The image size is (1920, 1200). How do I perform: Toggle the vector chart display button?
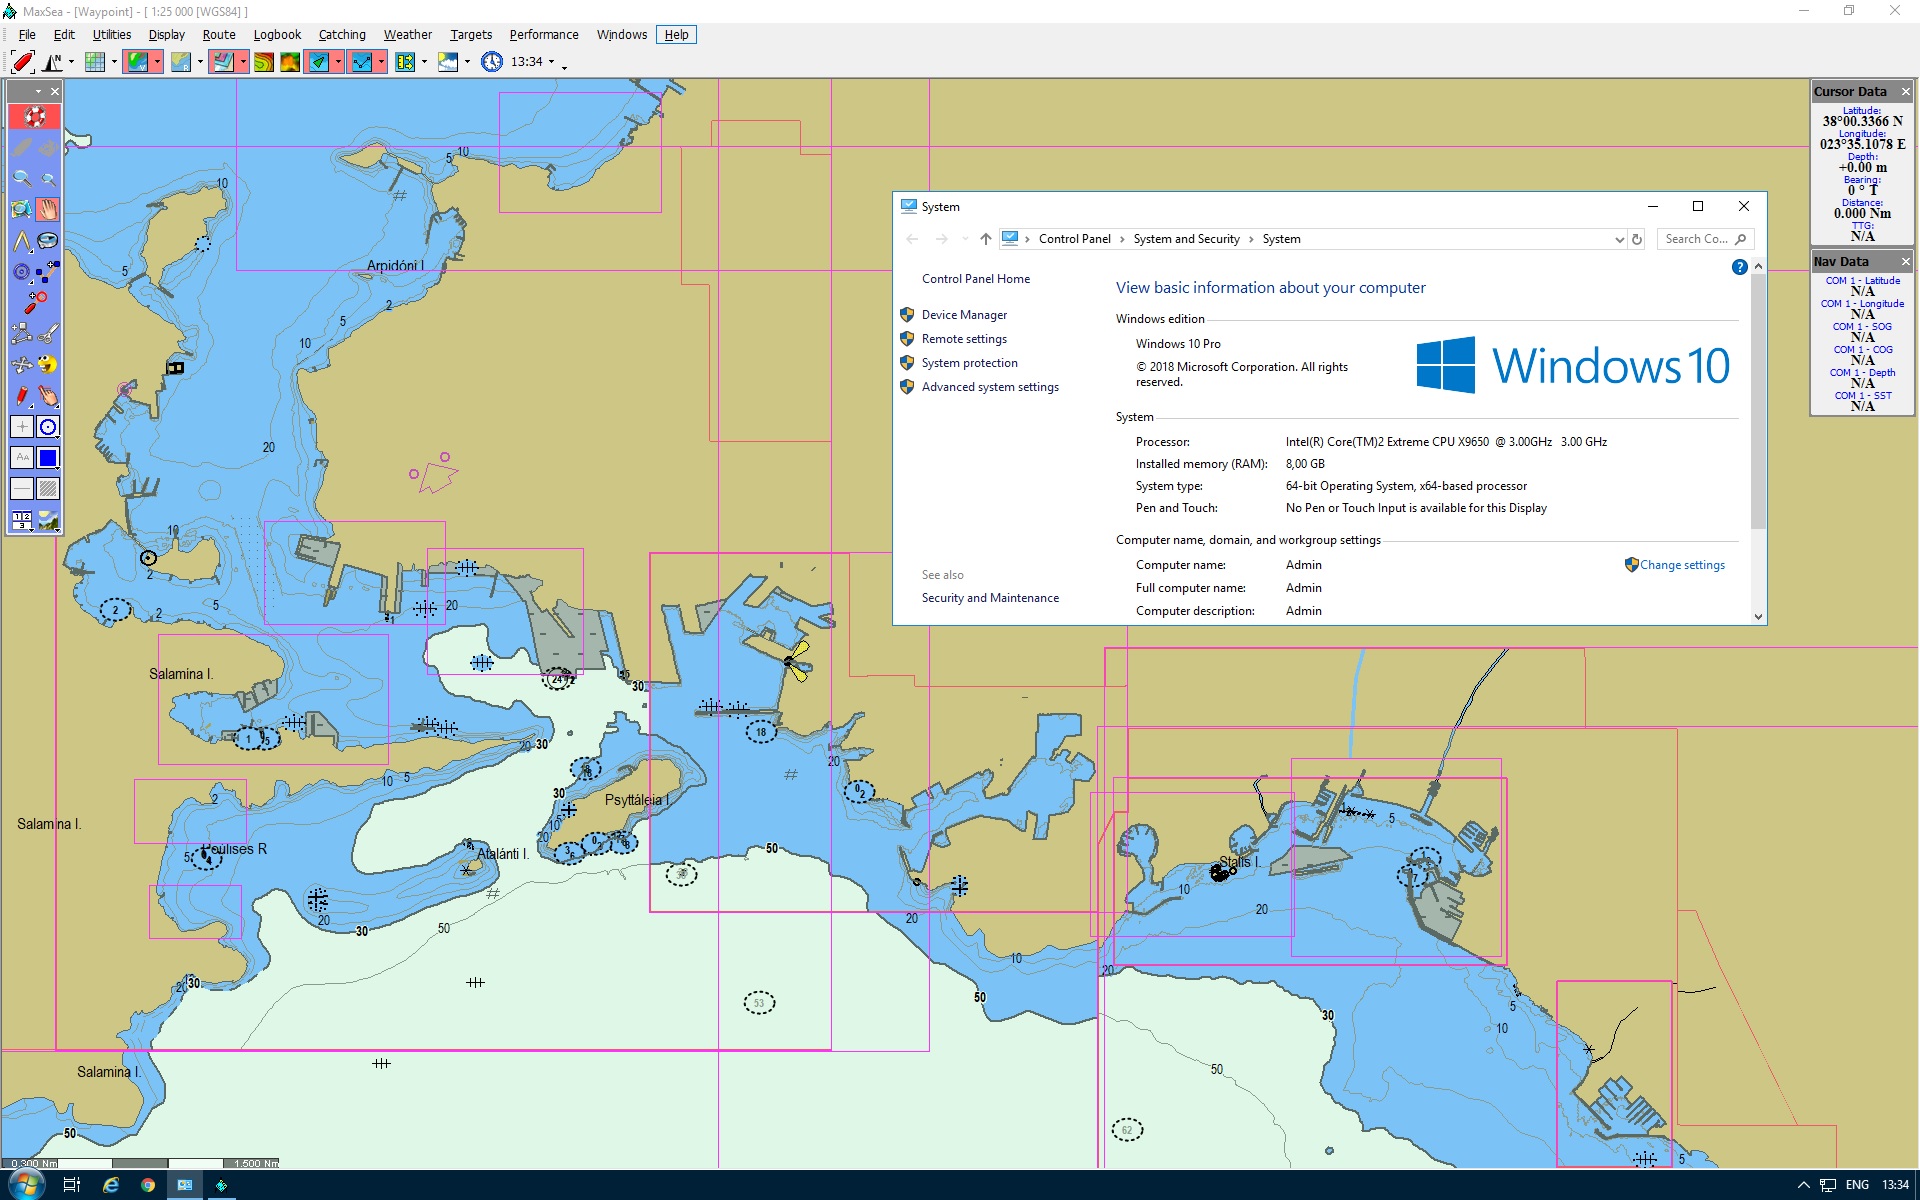pos(137,62)
